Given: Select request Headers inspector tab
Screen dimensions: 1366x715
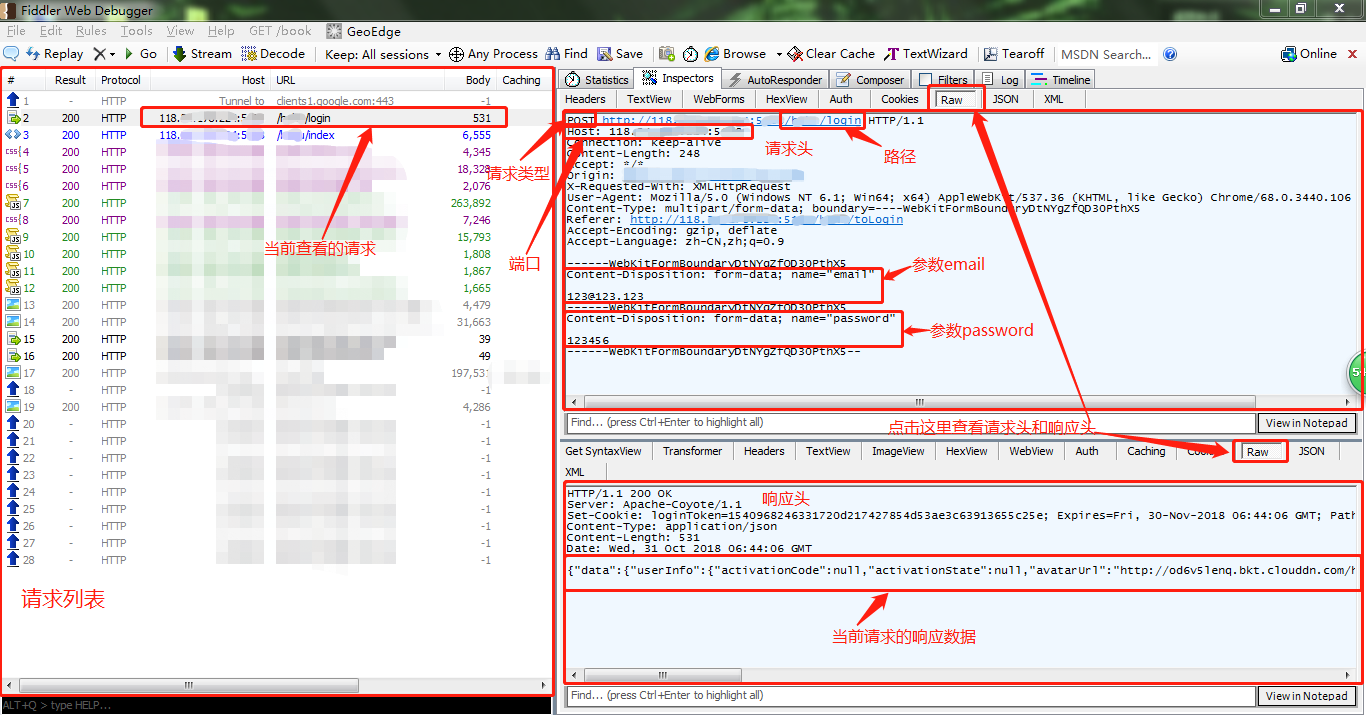Looking at the screenshot, I should click(585, 99).
